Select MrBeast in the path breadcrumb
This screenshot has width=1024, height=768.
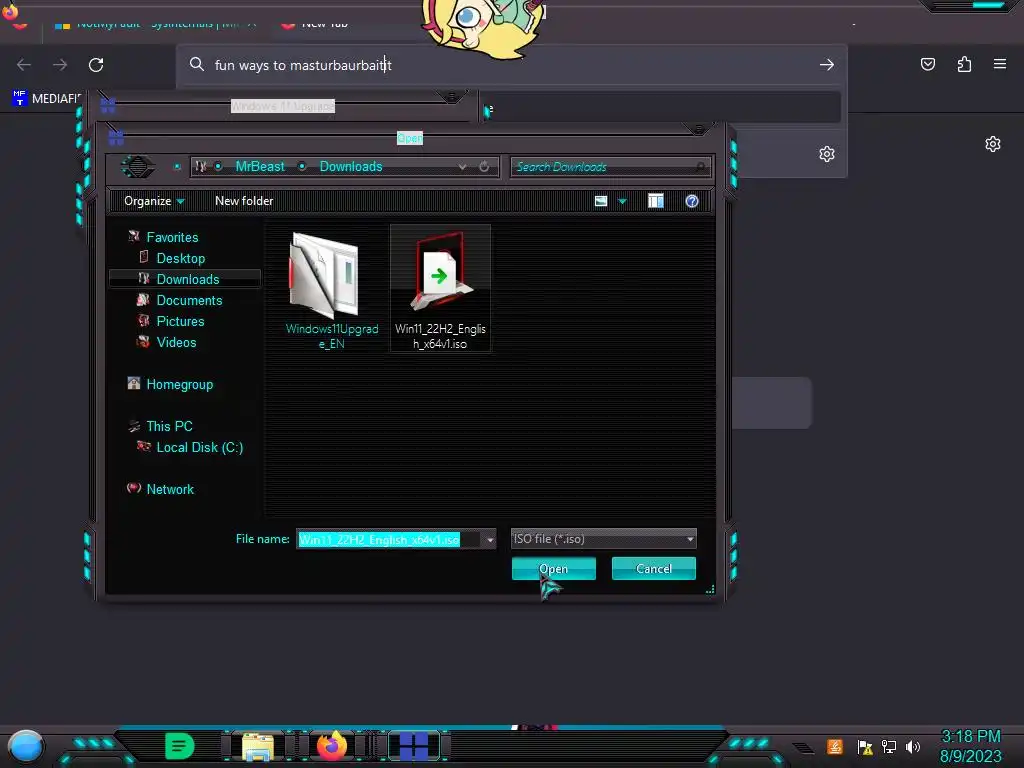point(260,167)
